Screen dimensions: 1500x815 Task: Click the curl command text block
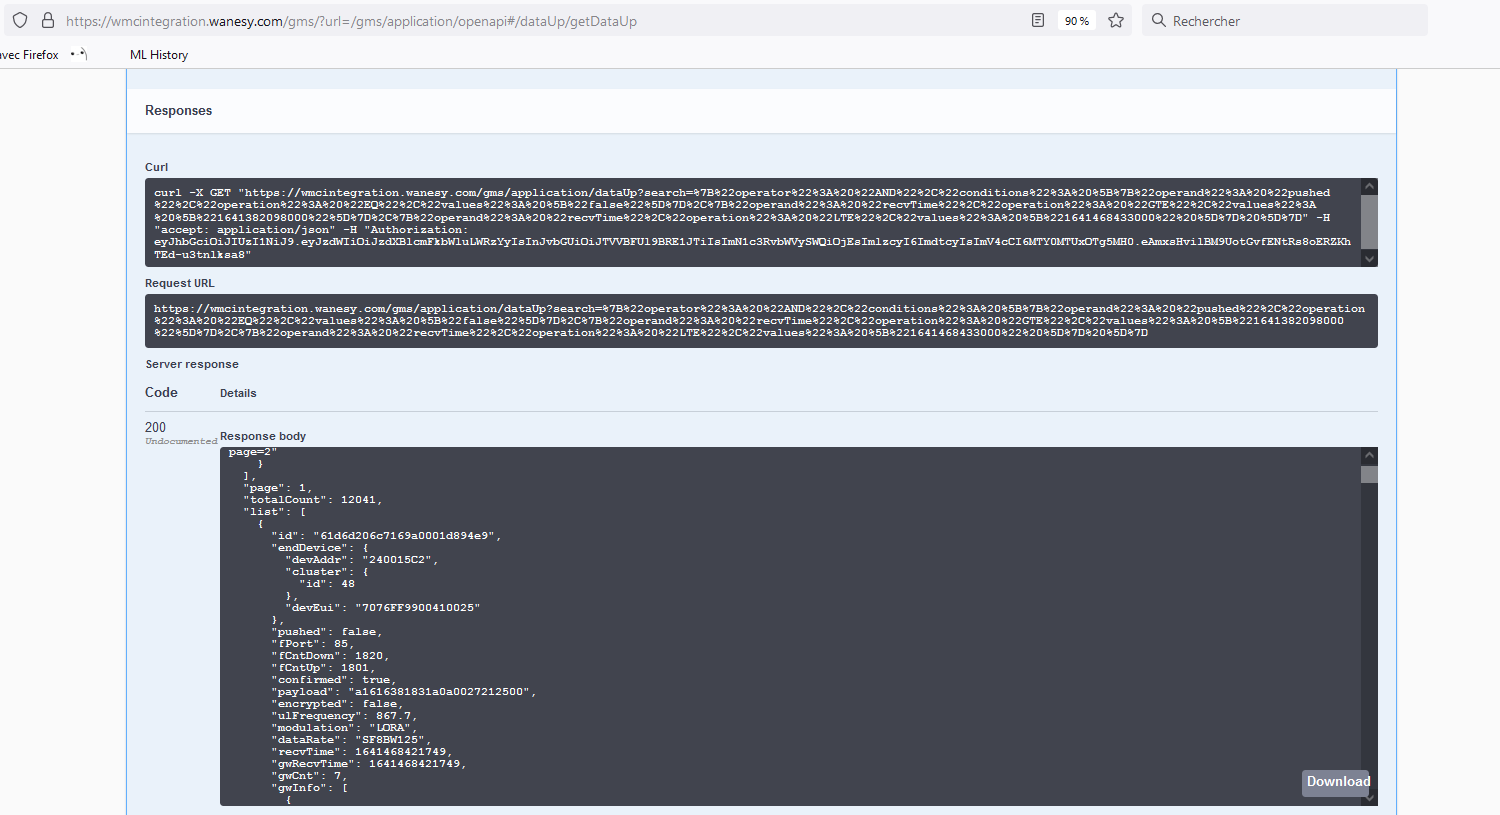click(x=750, y=223)
